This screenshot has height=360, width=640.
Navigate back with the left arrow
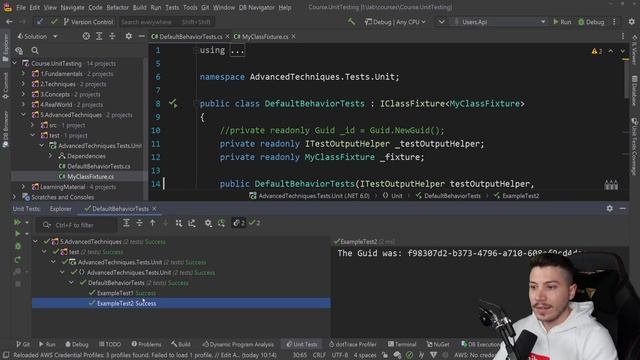point(9,22)
